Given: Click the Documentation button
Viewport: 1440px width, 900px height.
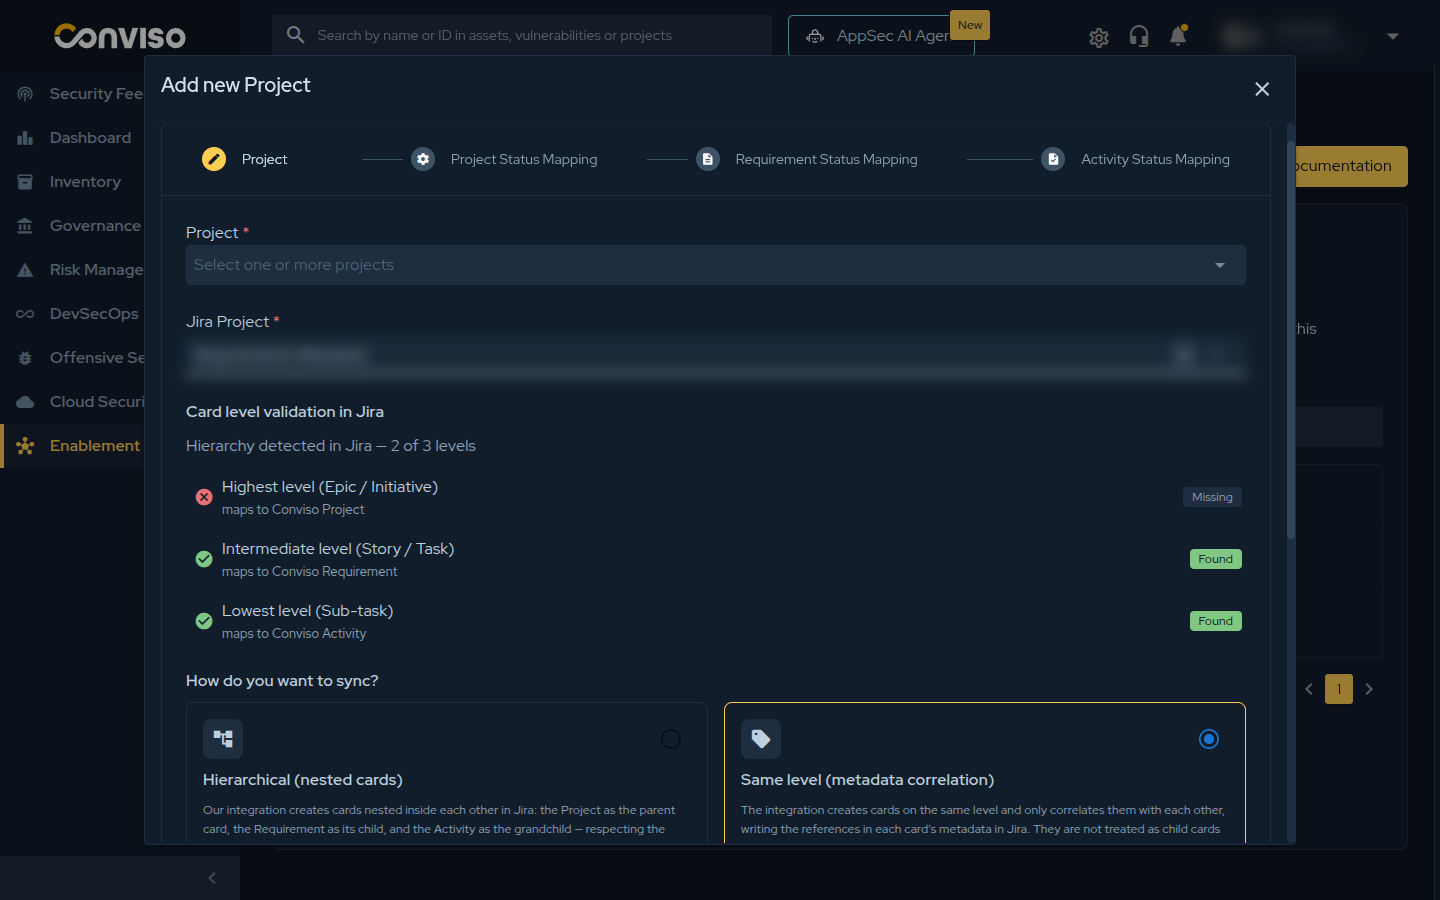Looking at the screenshot, I should [1351, 166].
